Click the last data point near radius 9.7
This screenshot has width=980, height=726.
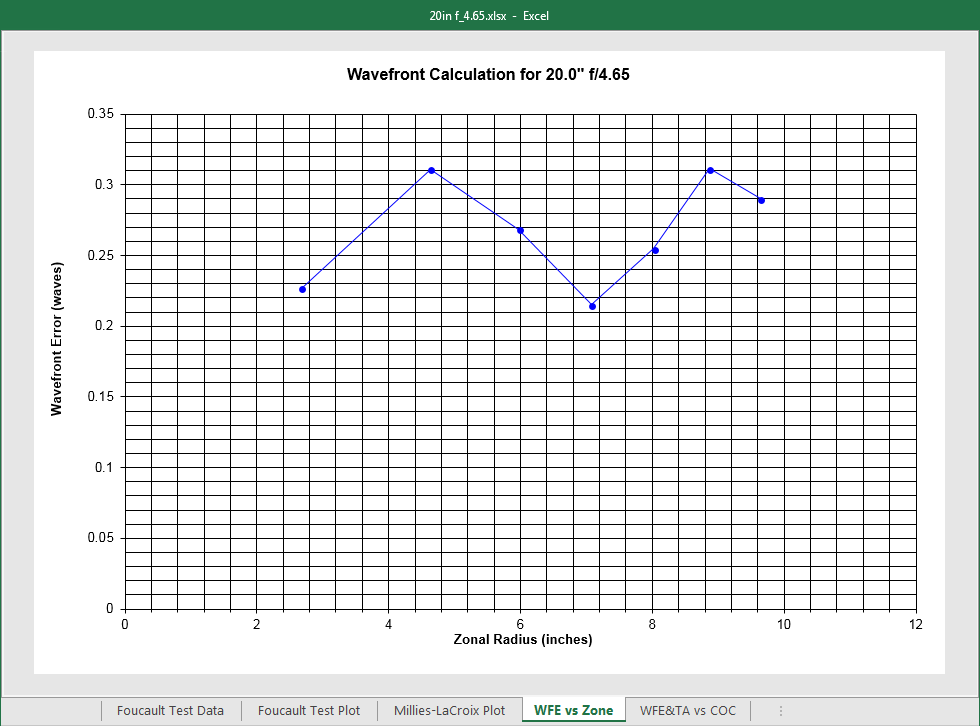(x=761, y=200)
